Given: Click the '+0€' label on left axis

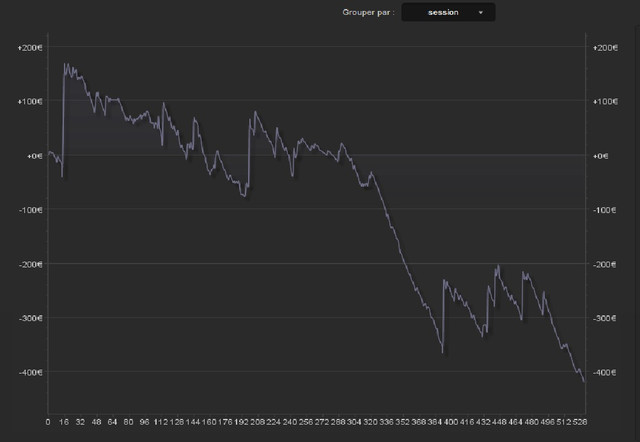Looking at the screenshot, I should point(35,156).
